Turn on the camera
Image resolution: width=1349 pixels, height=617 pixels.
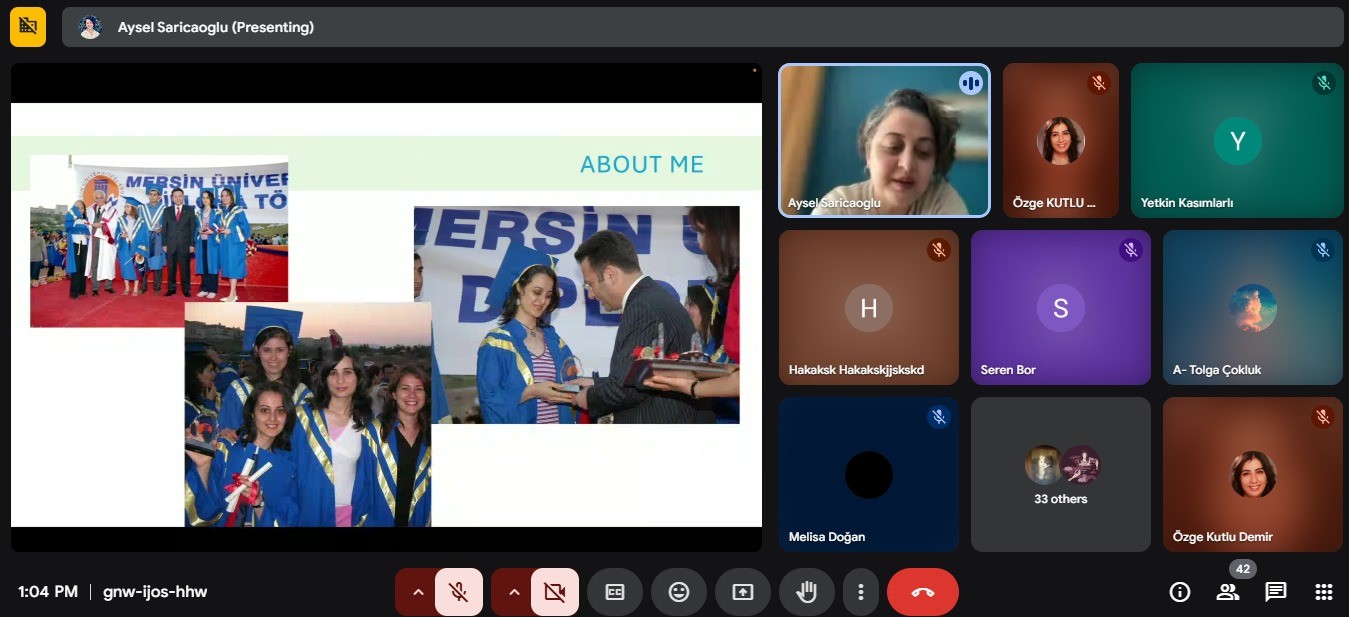pyautogui.click(x=555, y=592)
